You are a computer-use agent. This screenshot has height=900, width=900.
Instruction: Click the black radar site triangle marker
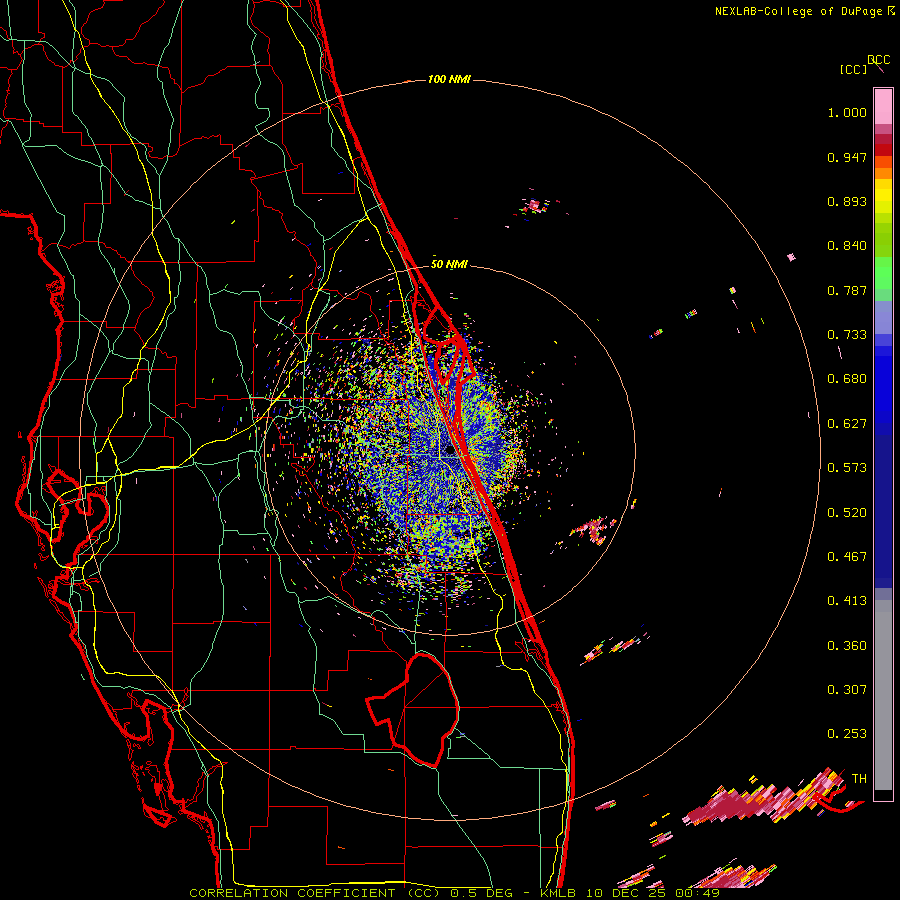[449, 450]
